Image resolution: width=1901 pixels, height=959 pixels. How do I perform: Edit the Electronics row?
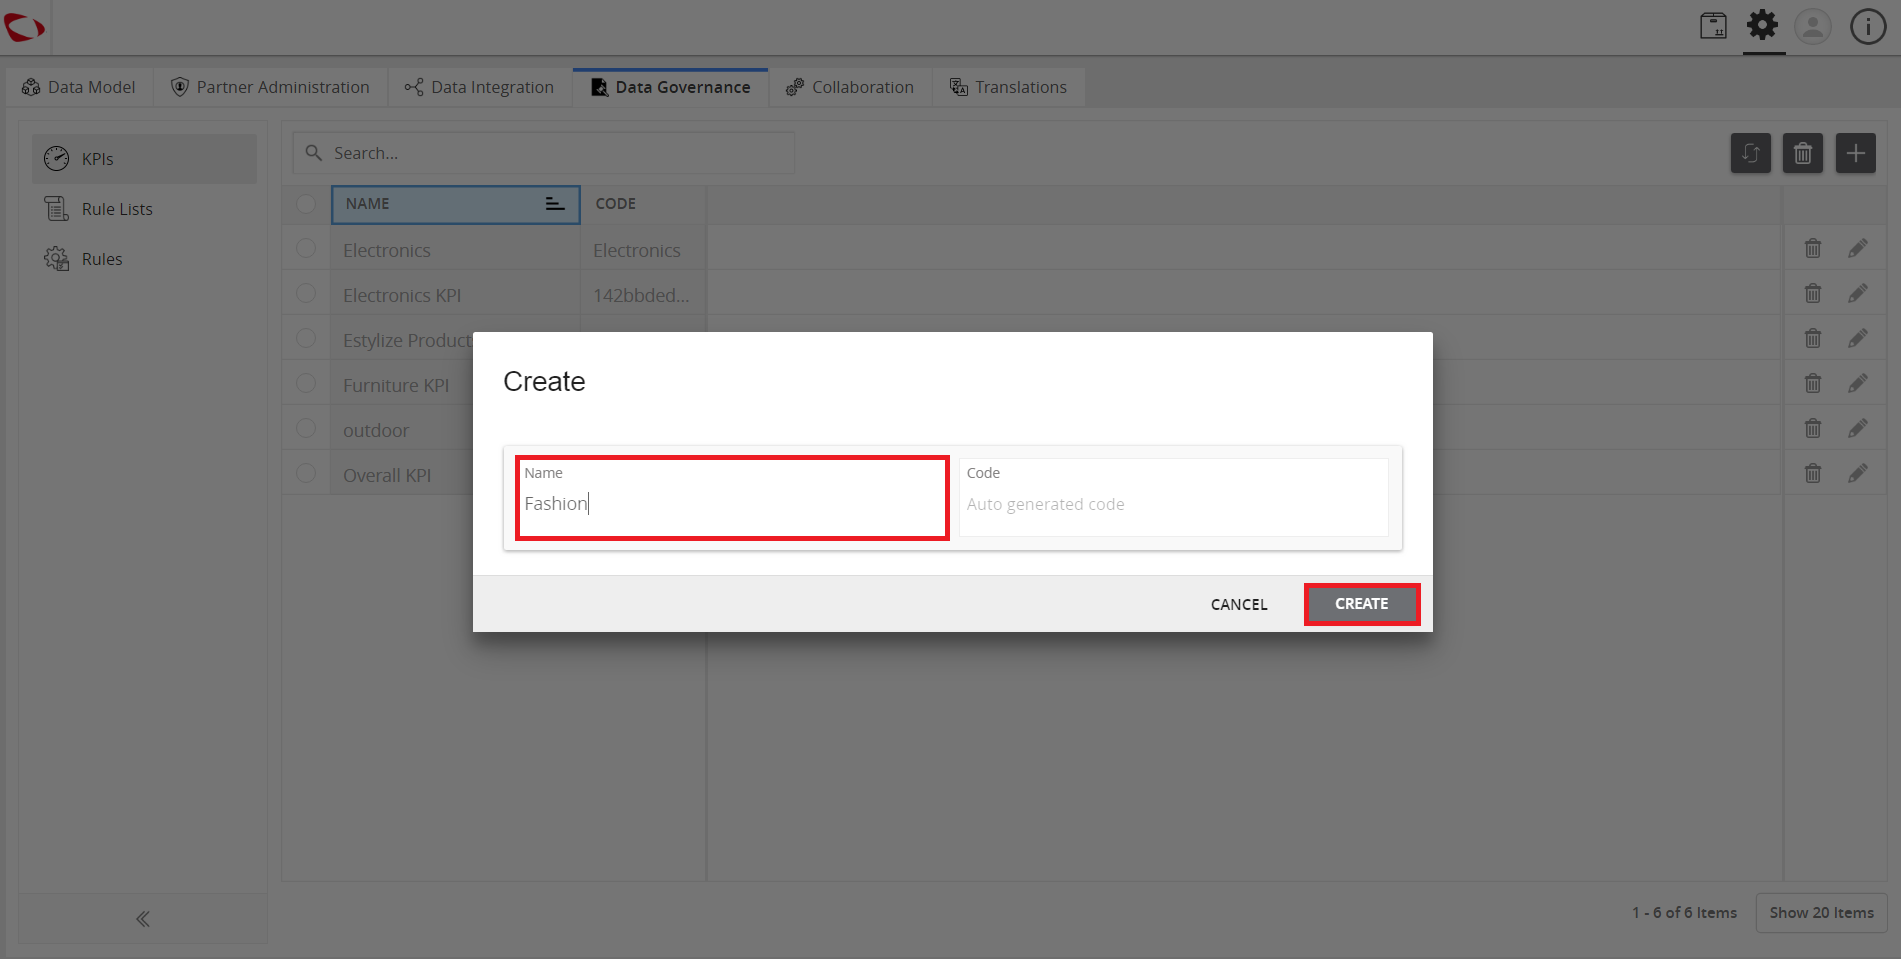coord(1858,248)
